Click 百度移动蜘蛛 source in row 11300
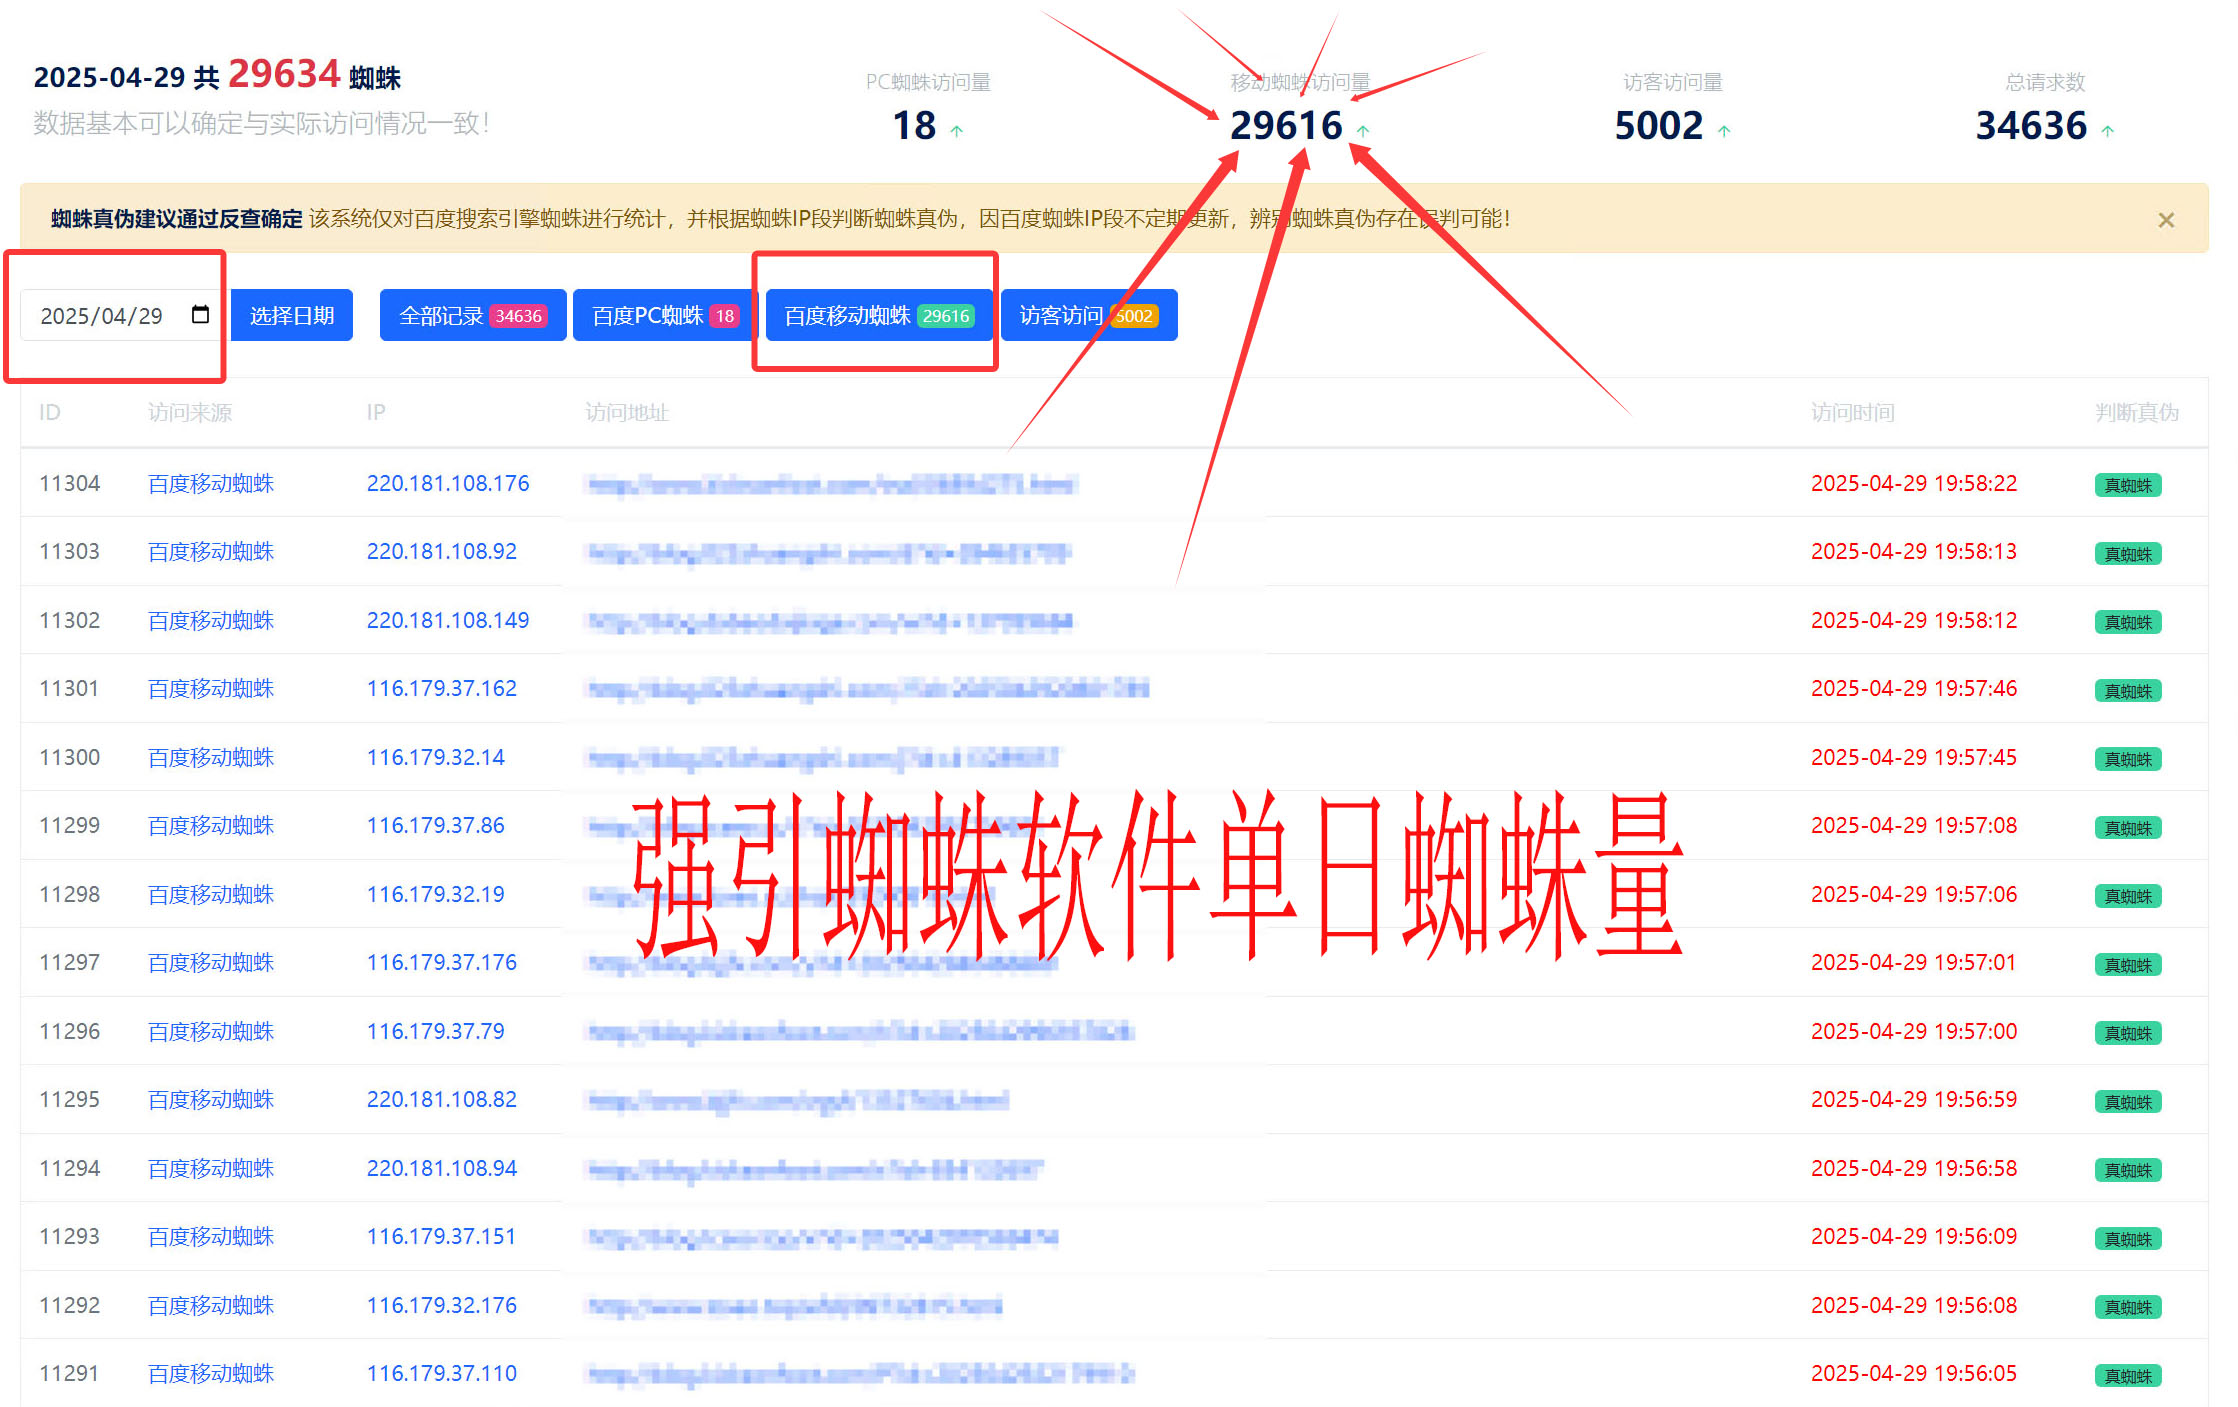 coord(211,758)
